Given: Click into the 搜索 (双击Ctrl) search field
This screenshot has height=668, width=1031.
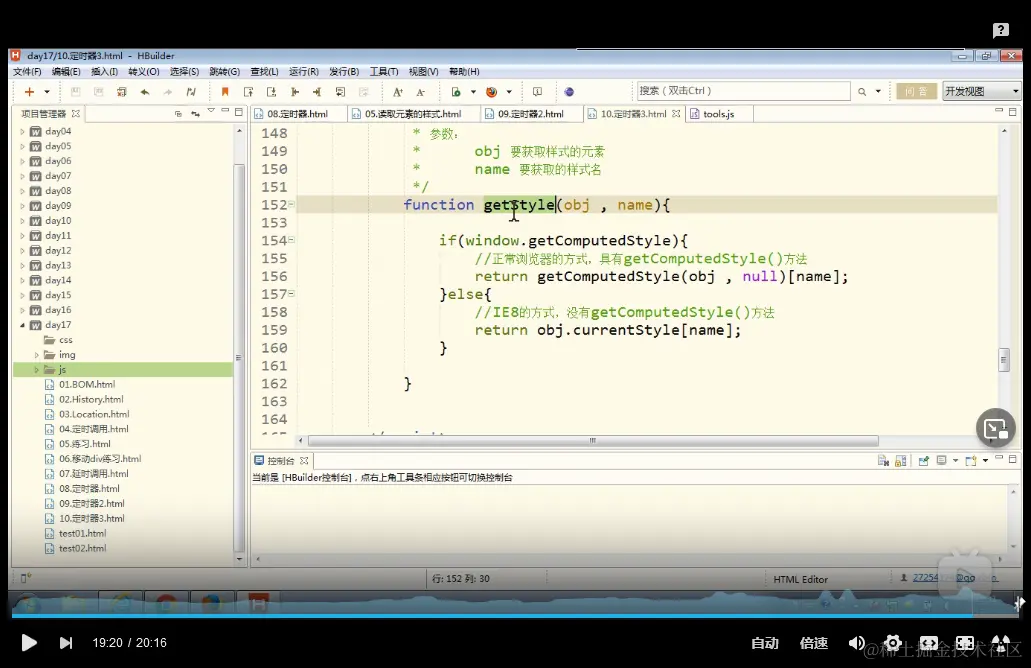Looking at the screenshot, I should [743, 91].
